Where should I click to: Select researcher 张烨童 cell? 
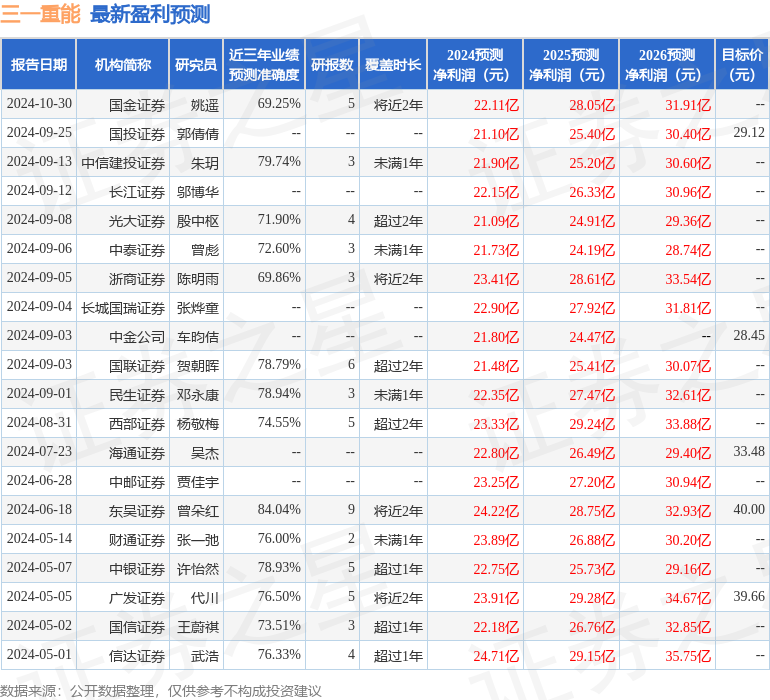point(198,308)
